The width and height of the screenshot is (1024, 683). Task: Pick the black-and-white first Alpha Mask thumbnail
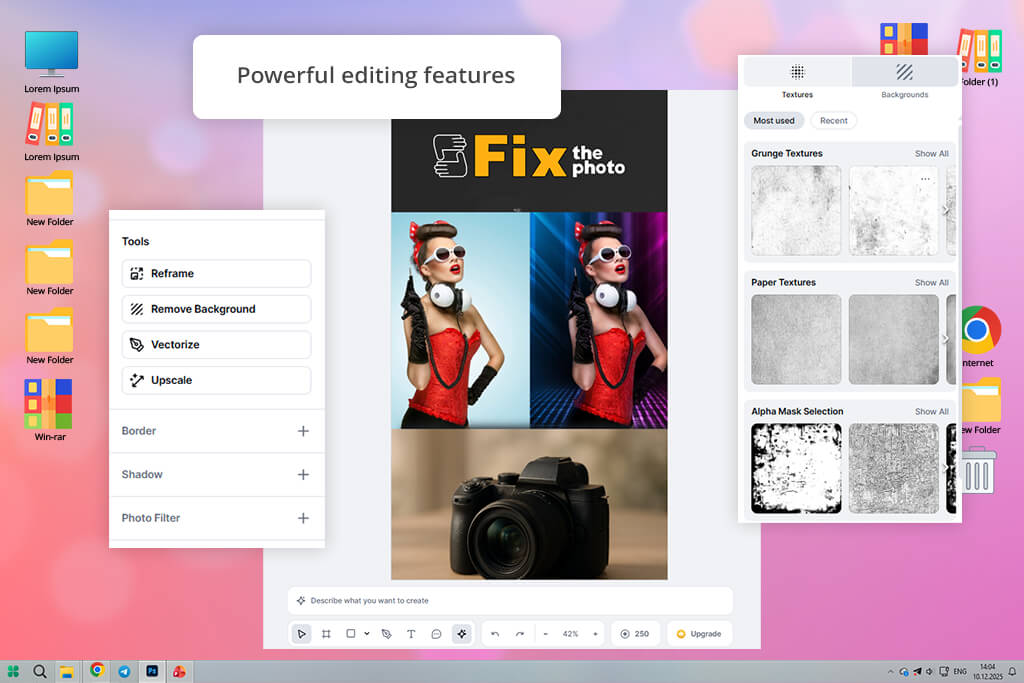click(796, 468)
